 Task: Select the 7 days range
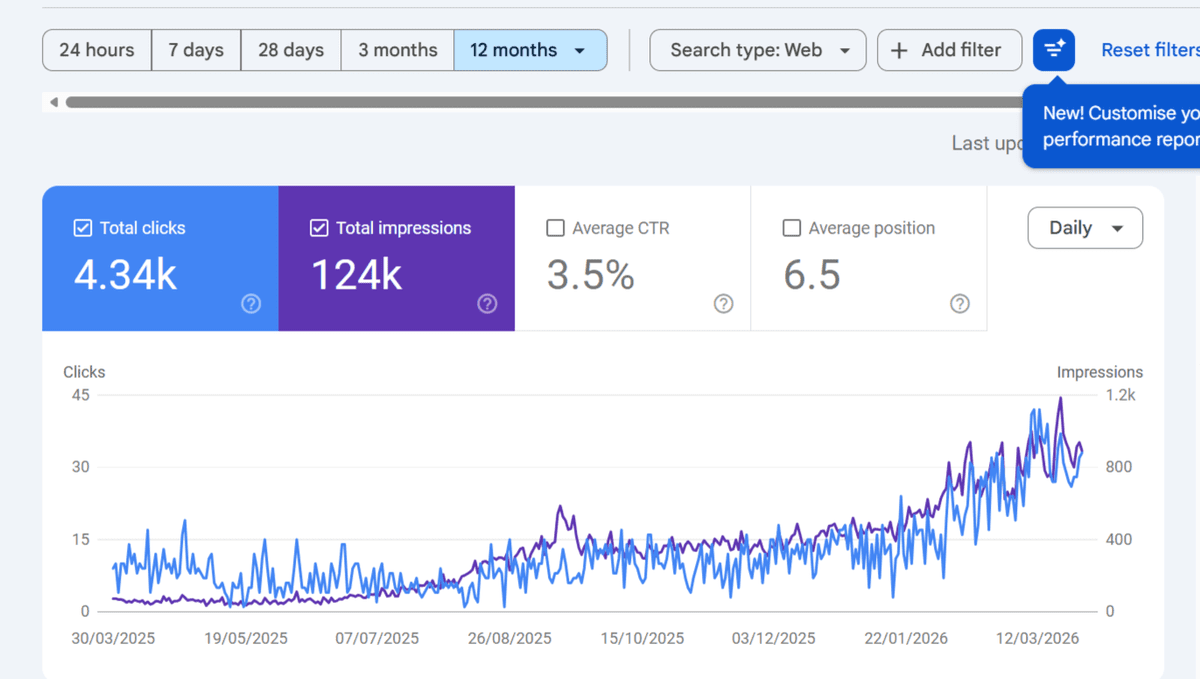pos(196,50)
